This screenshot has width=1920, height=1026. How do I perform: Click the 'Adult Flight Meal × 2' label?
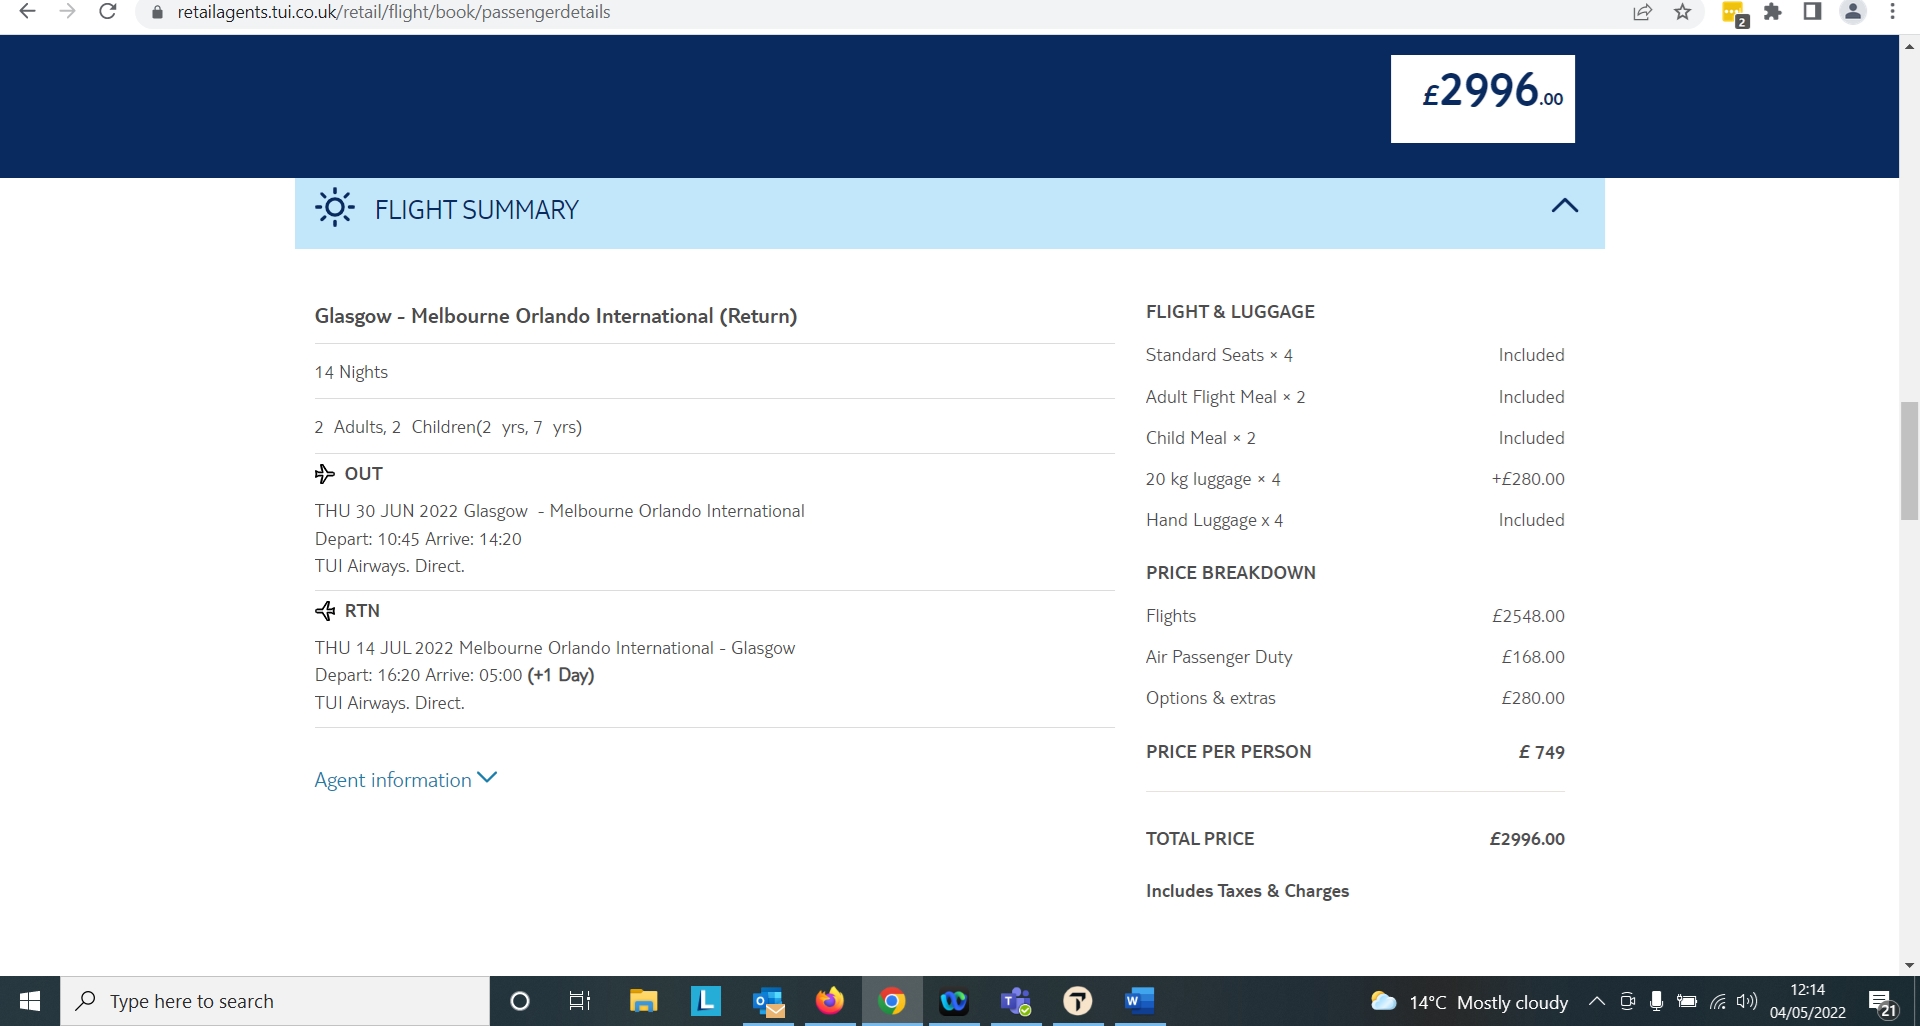[x=1226, y=397]
